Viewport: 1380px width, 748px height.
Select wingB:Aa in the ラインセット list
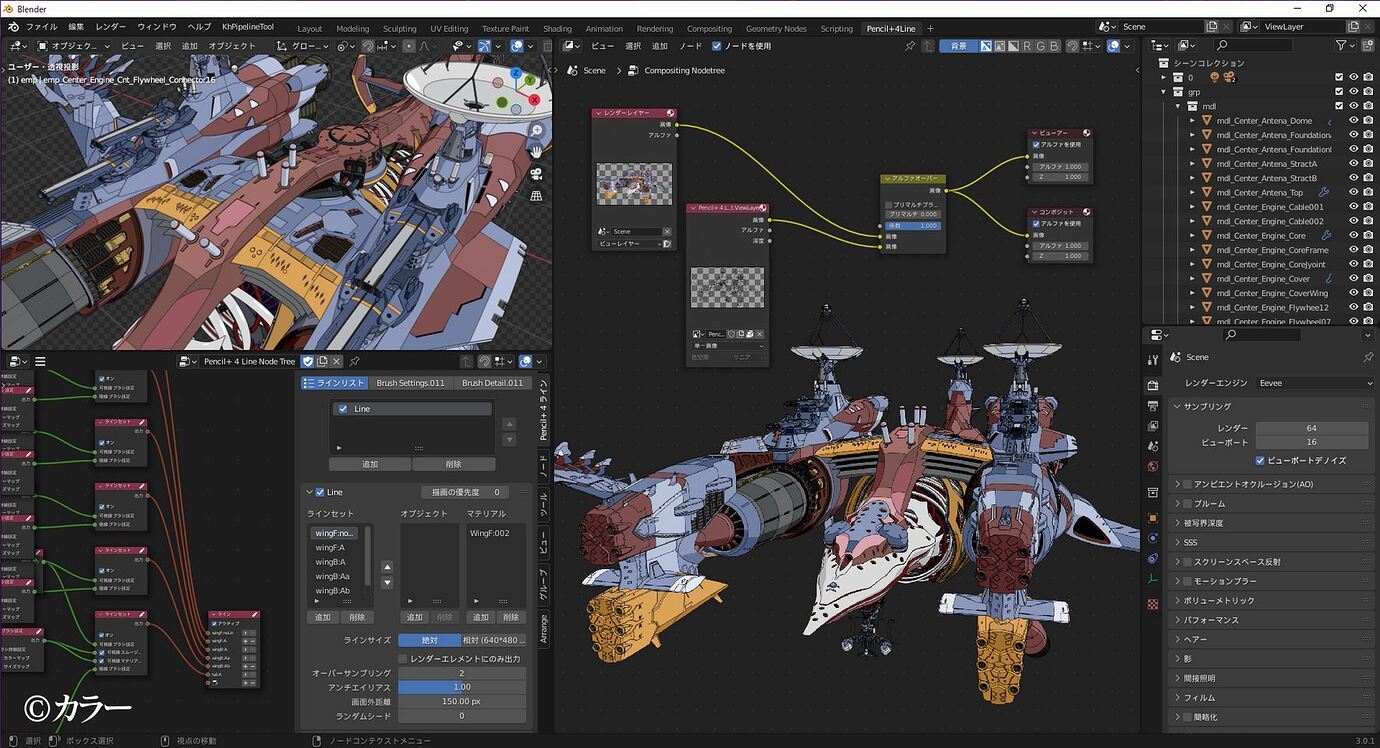[x=334, y=576]
